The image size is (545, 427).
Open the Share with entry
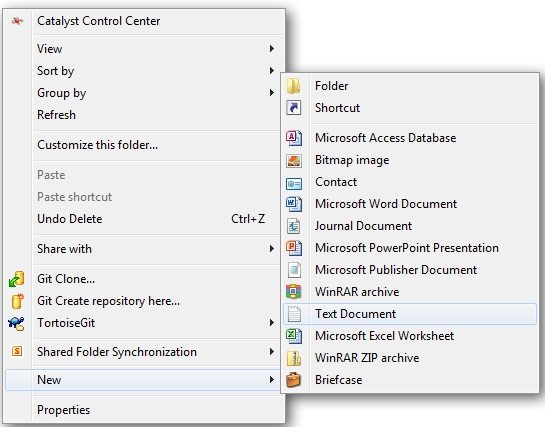pos(144,249)
